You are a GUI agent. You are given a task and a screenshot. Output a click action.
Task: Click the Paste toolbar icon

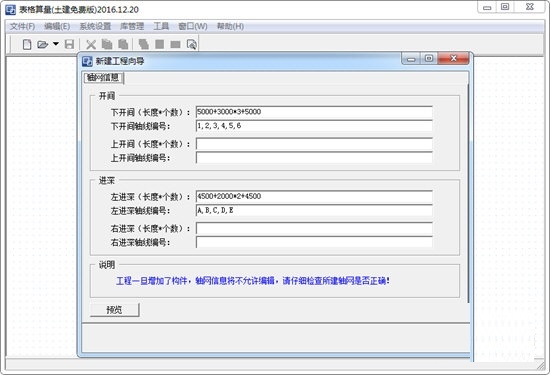pos(123,44)
